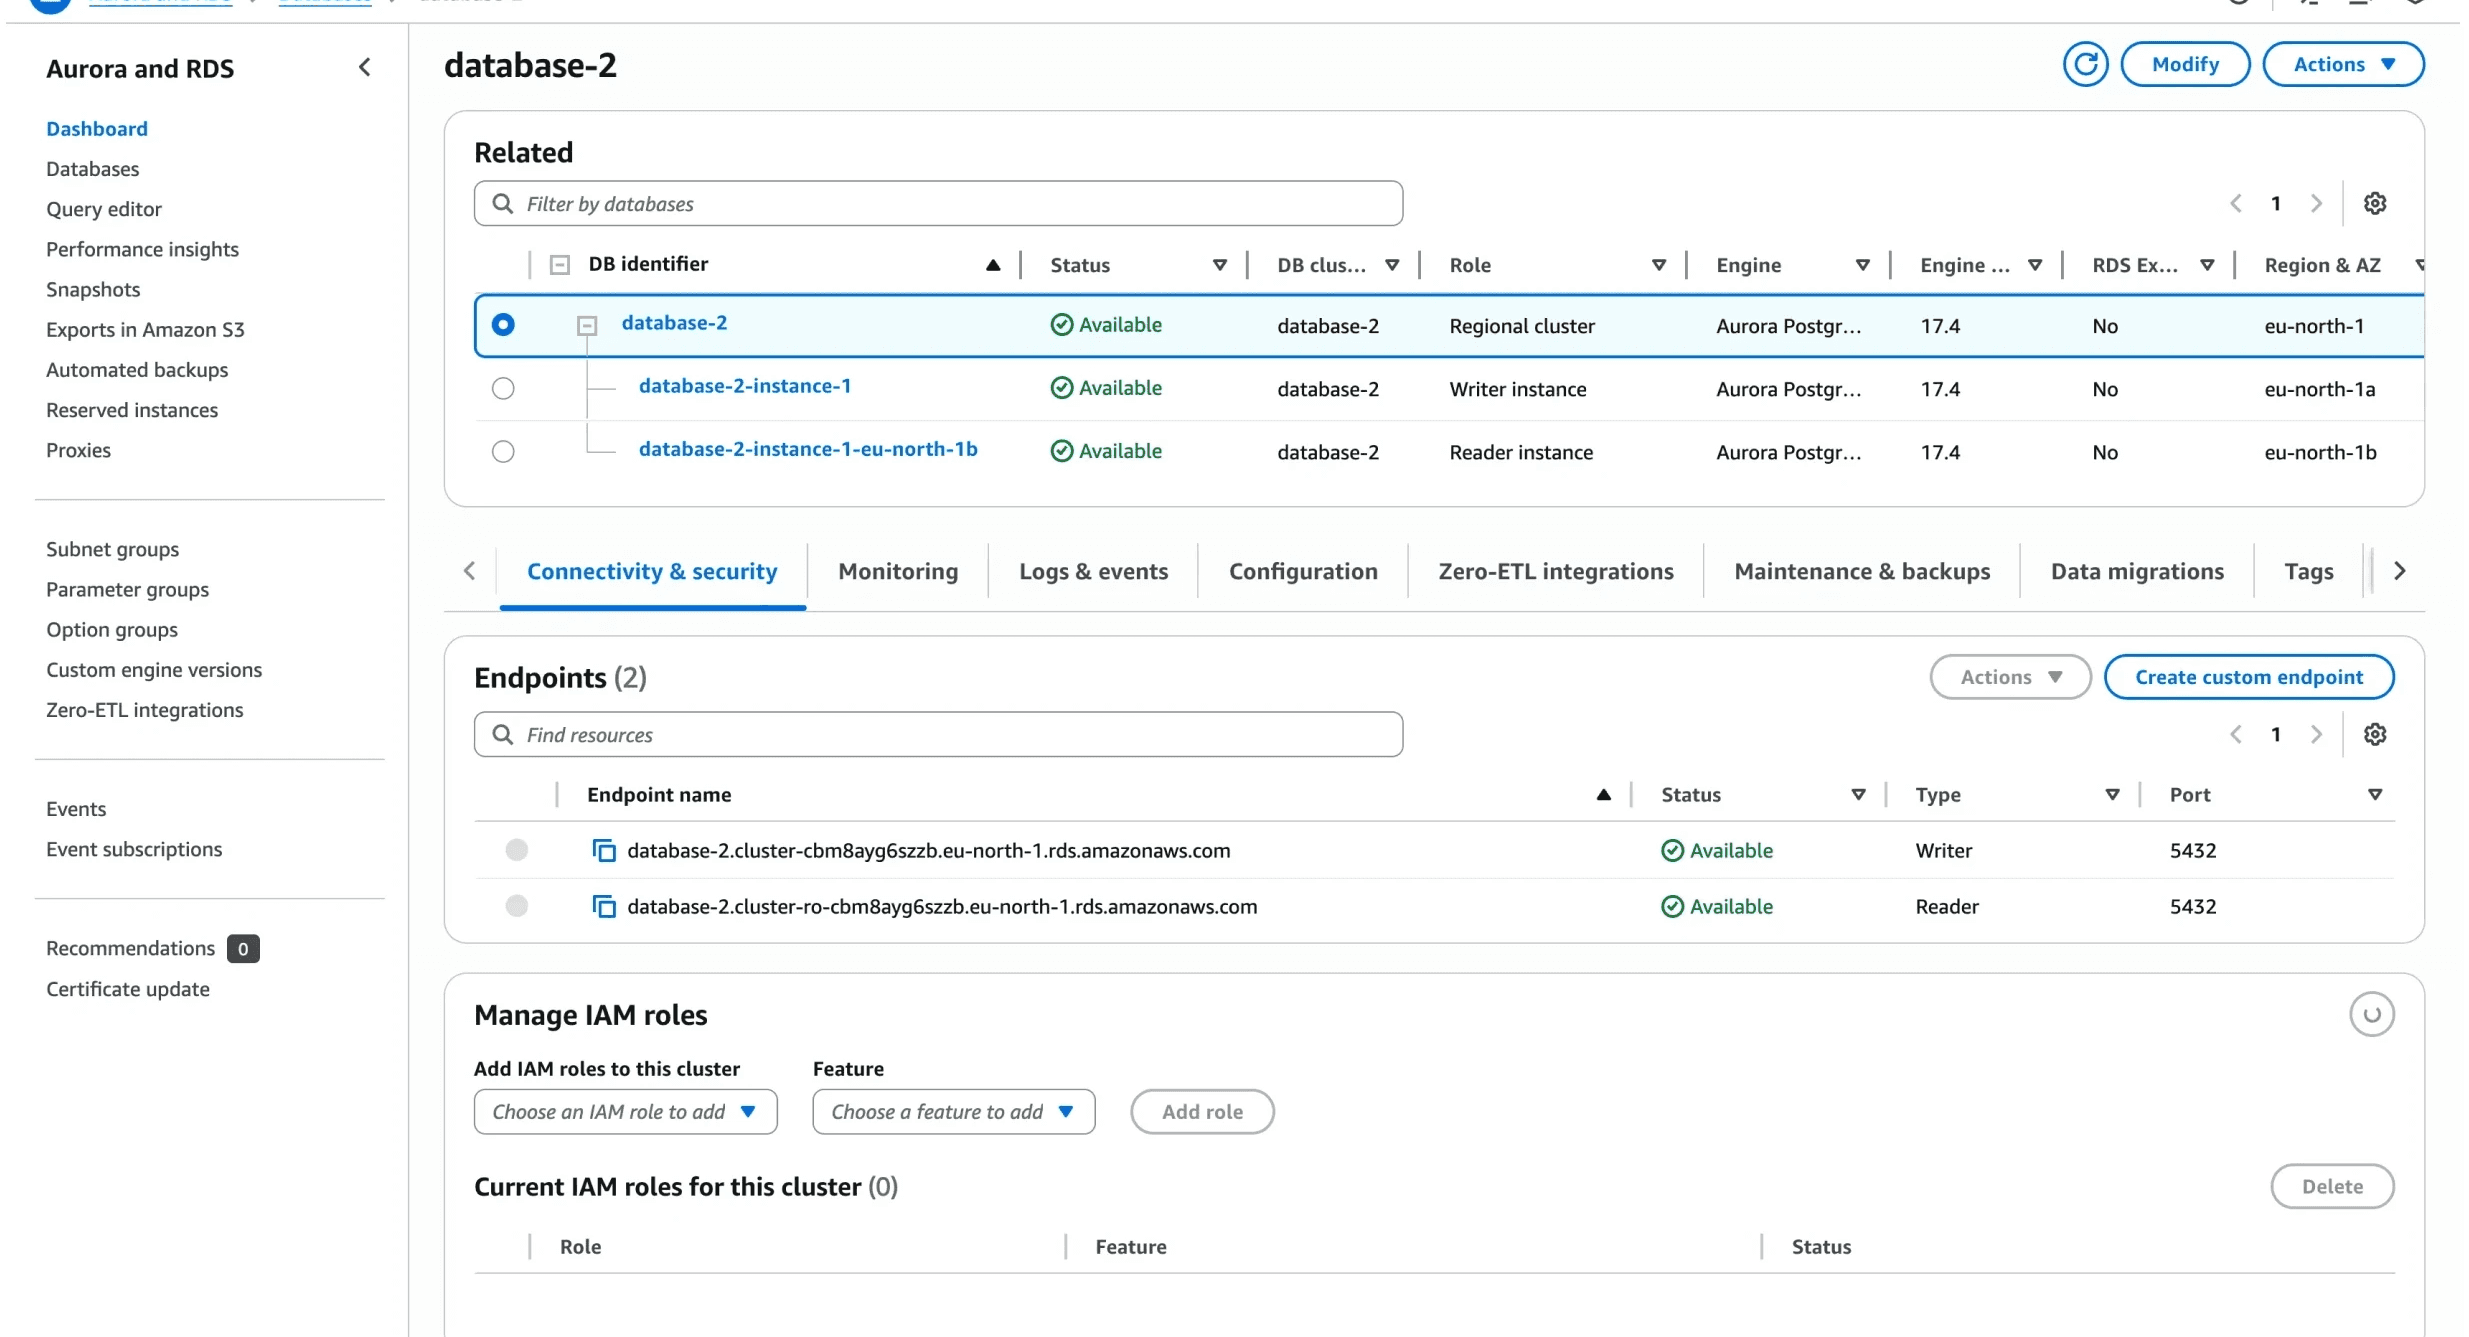Open the Maintenance & backups tab
The height and width of the screenshot is (1337, 2469).
(1861, 572)
